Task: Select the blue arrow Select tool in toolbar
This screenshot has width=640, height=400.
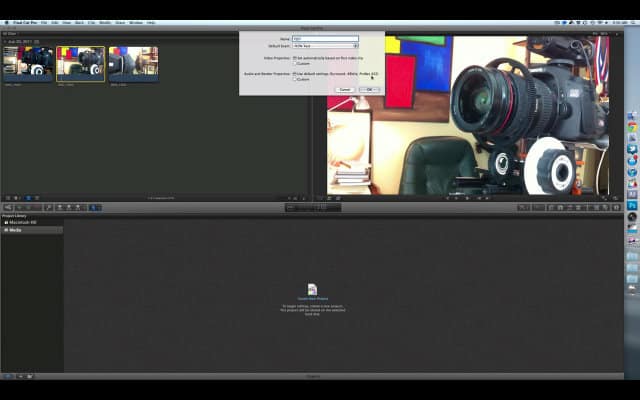Action: point(95,207)
